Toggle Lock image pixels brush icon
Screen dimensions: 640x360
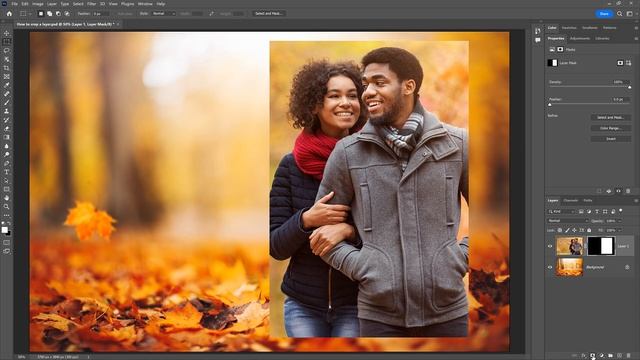567,230
